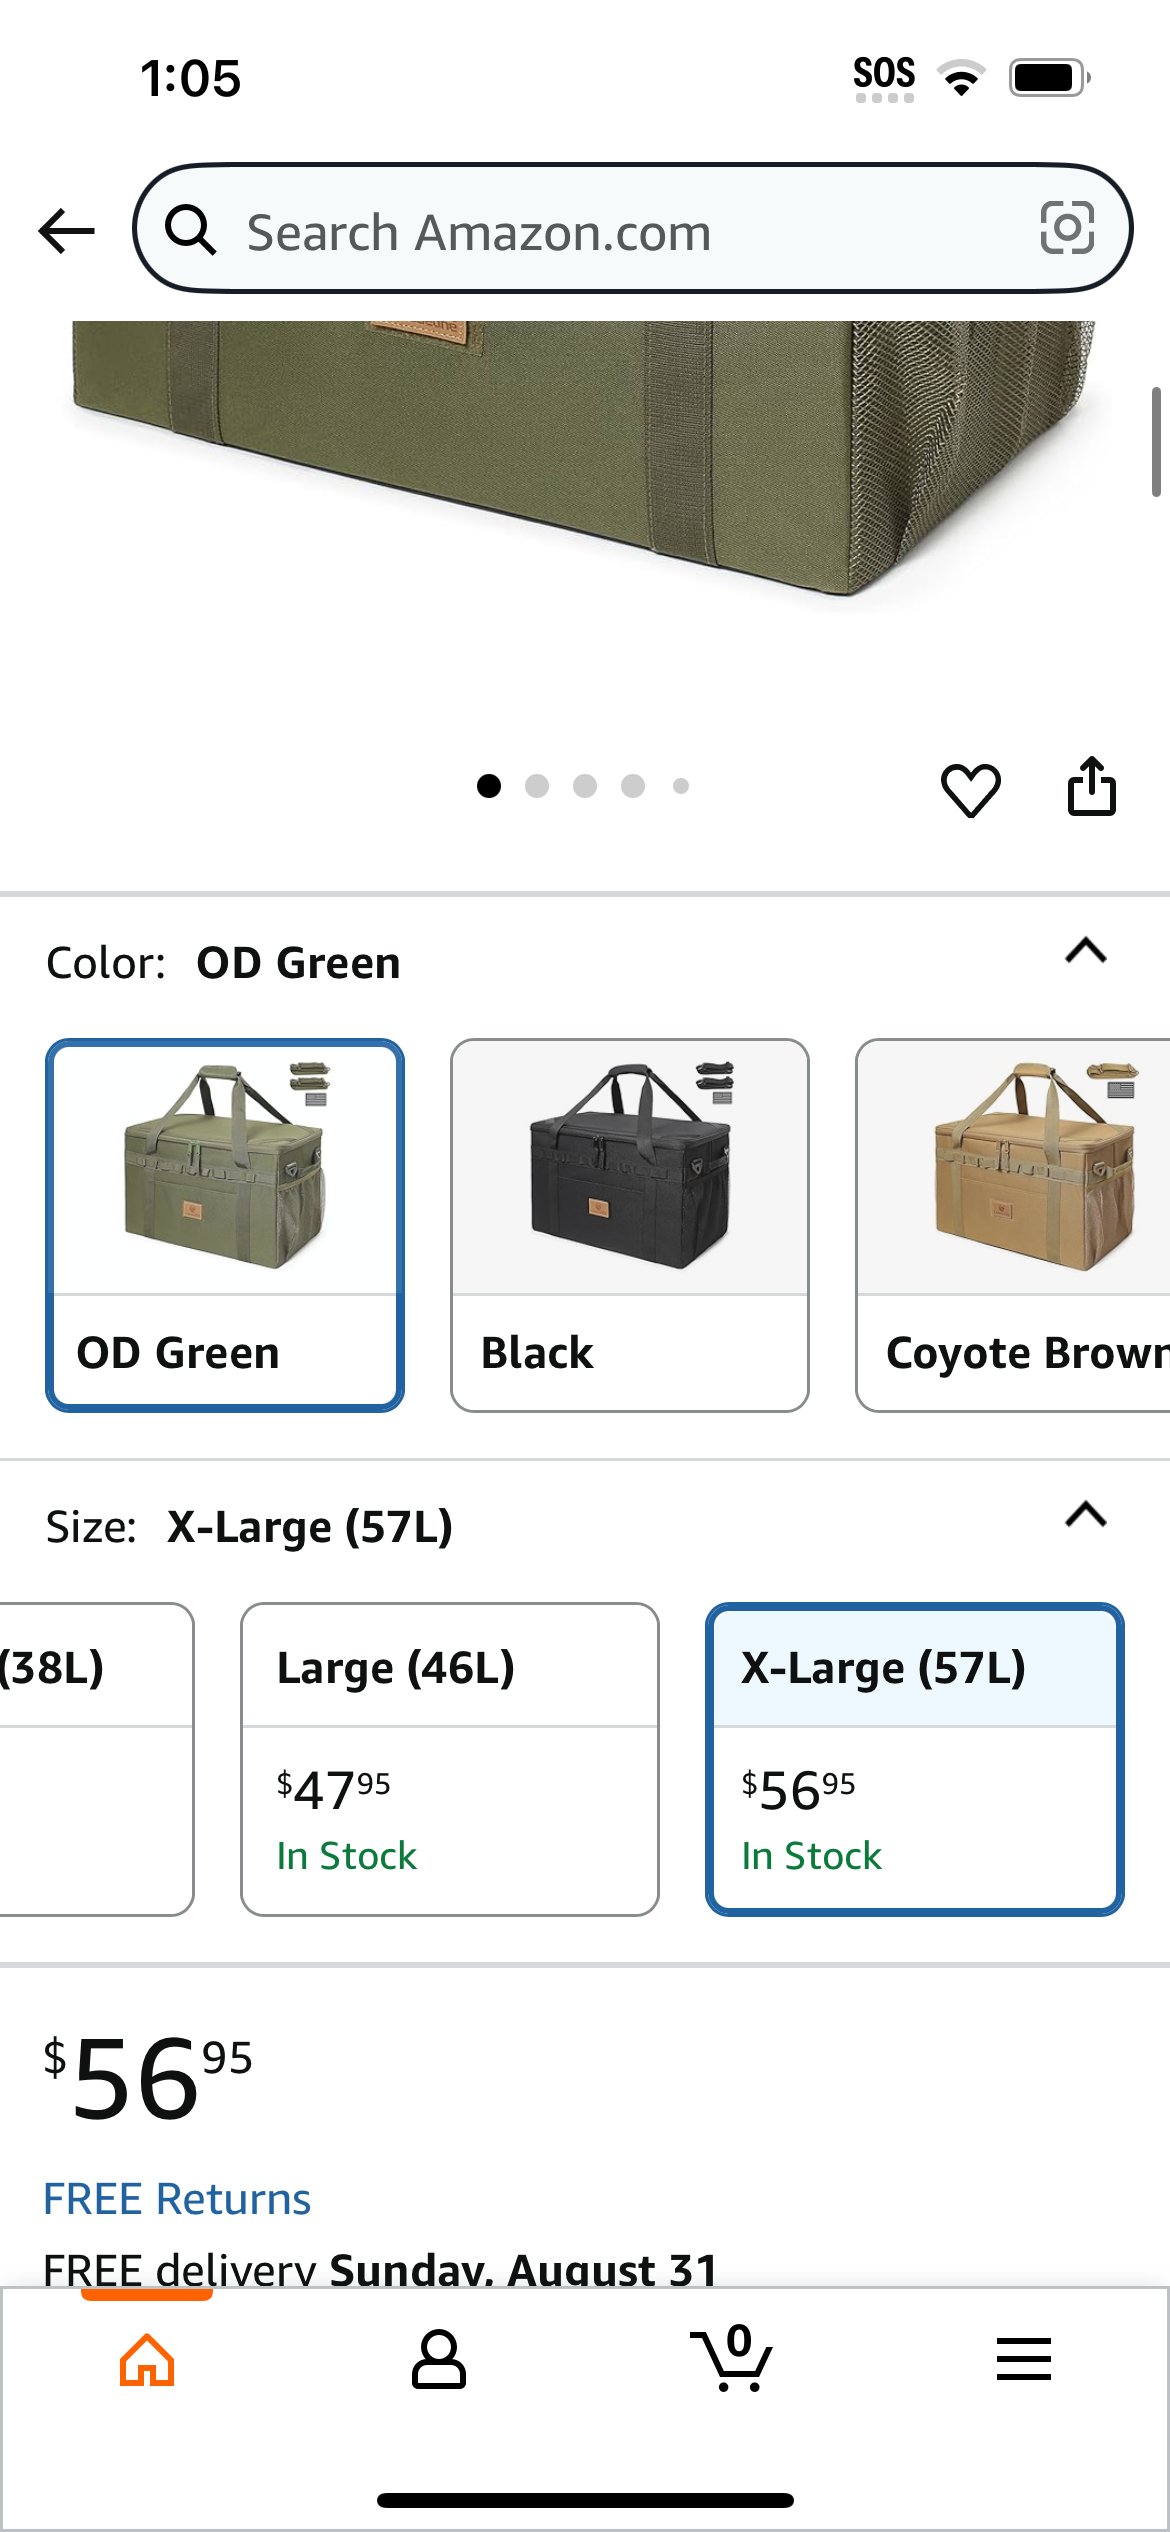Screen dimensions: 1170x2532
Task: Choose the Large (46L) size
Action: (x=450, y=1759)
